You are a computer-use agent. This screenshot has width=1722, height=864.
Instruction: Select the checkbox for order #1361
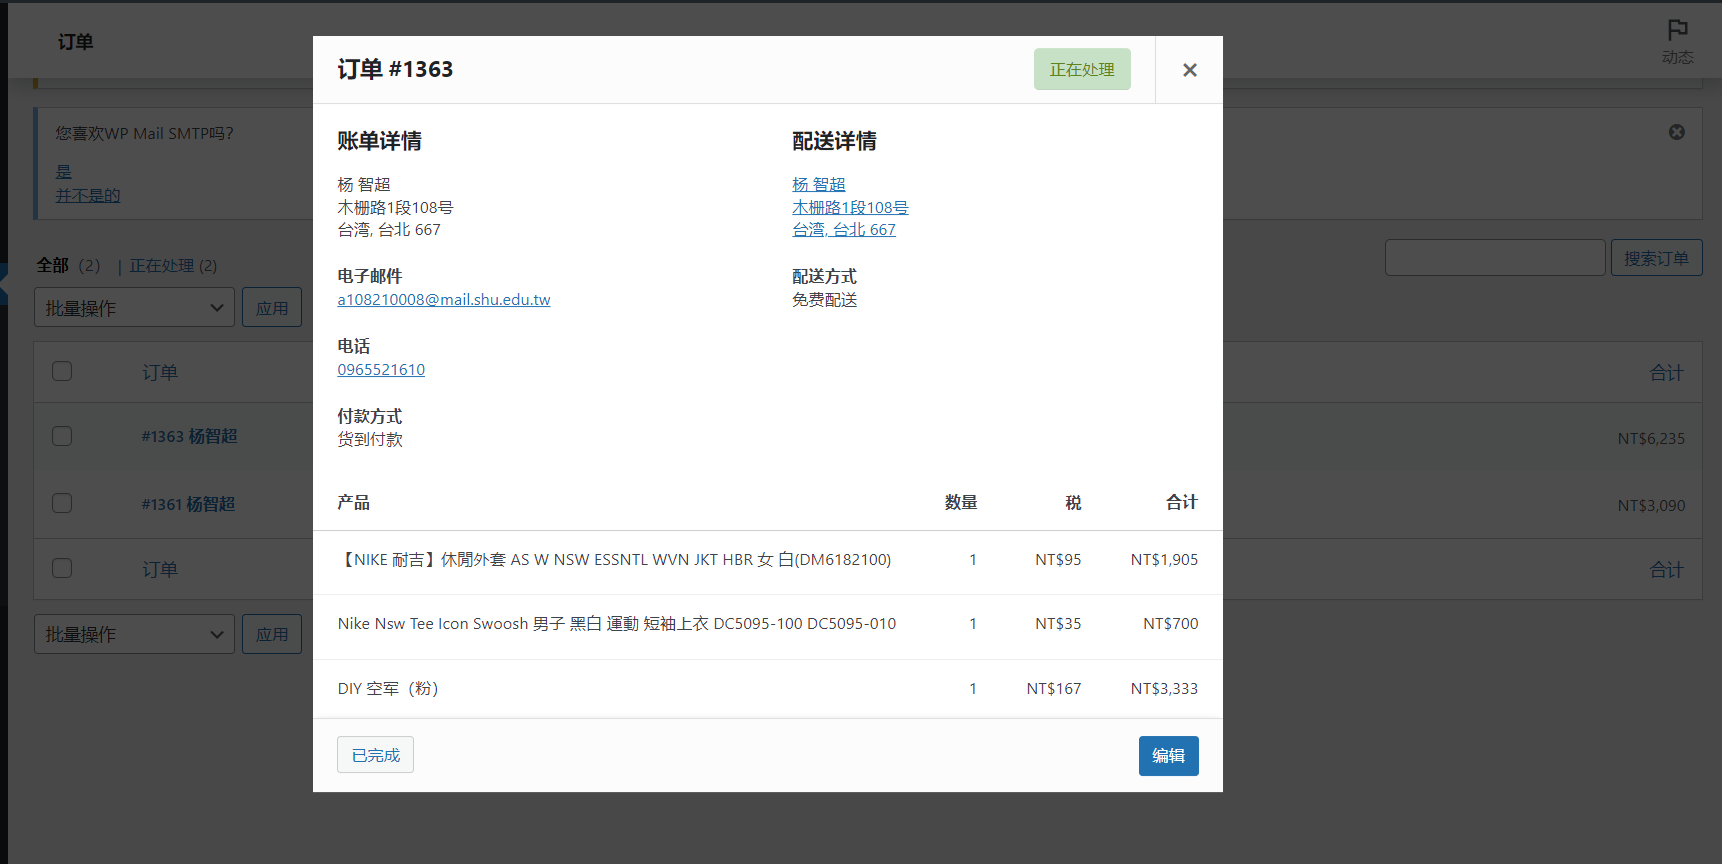(62, 503)
